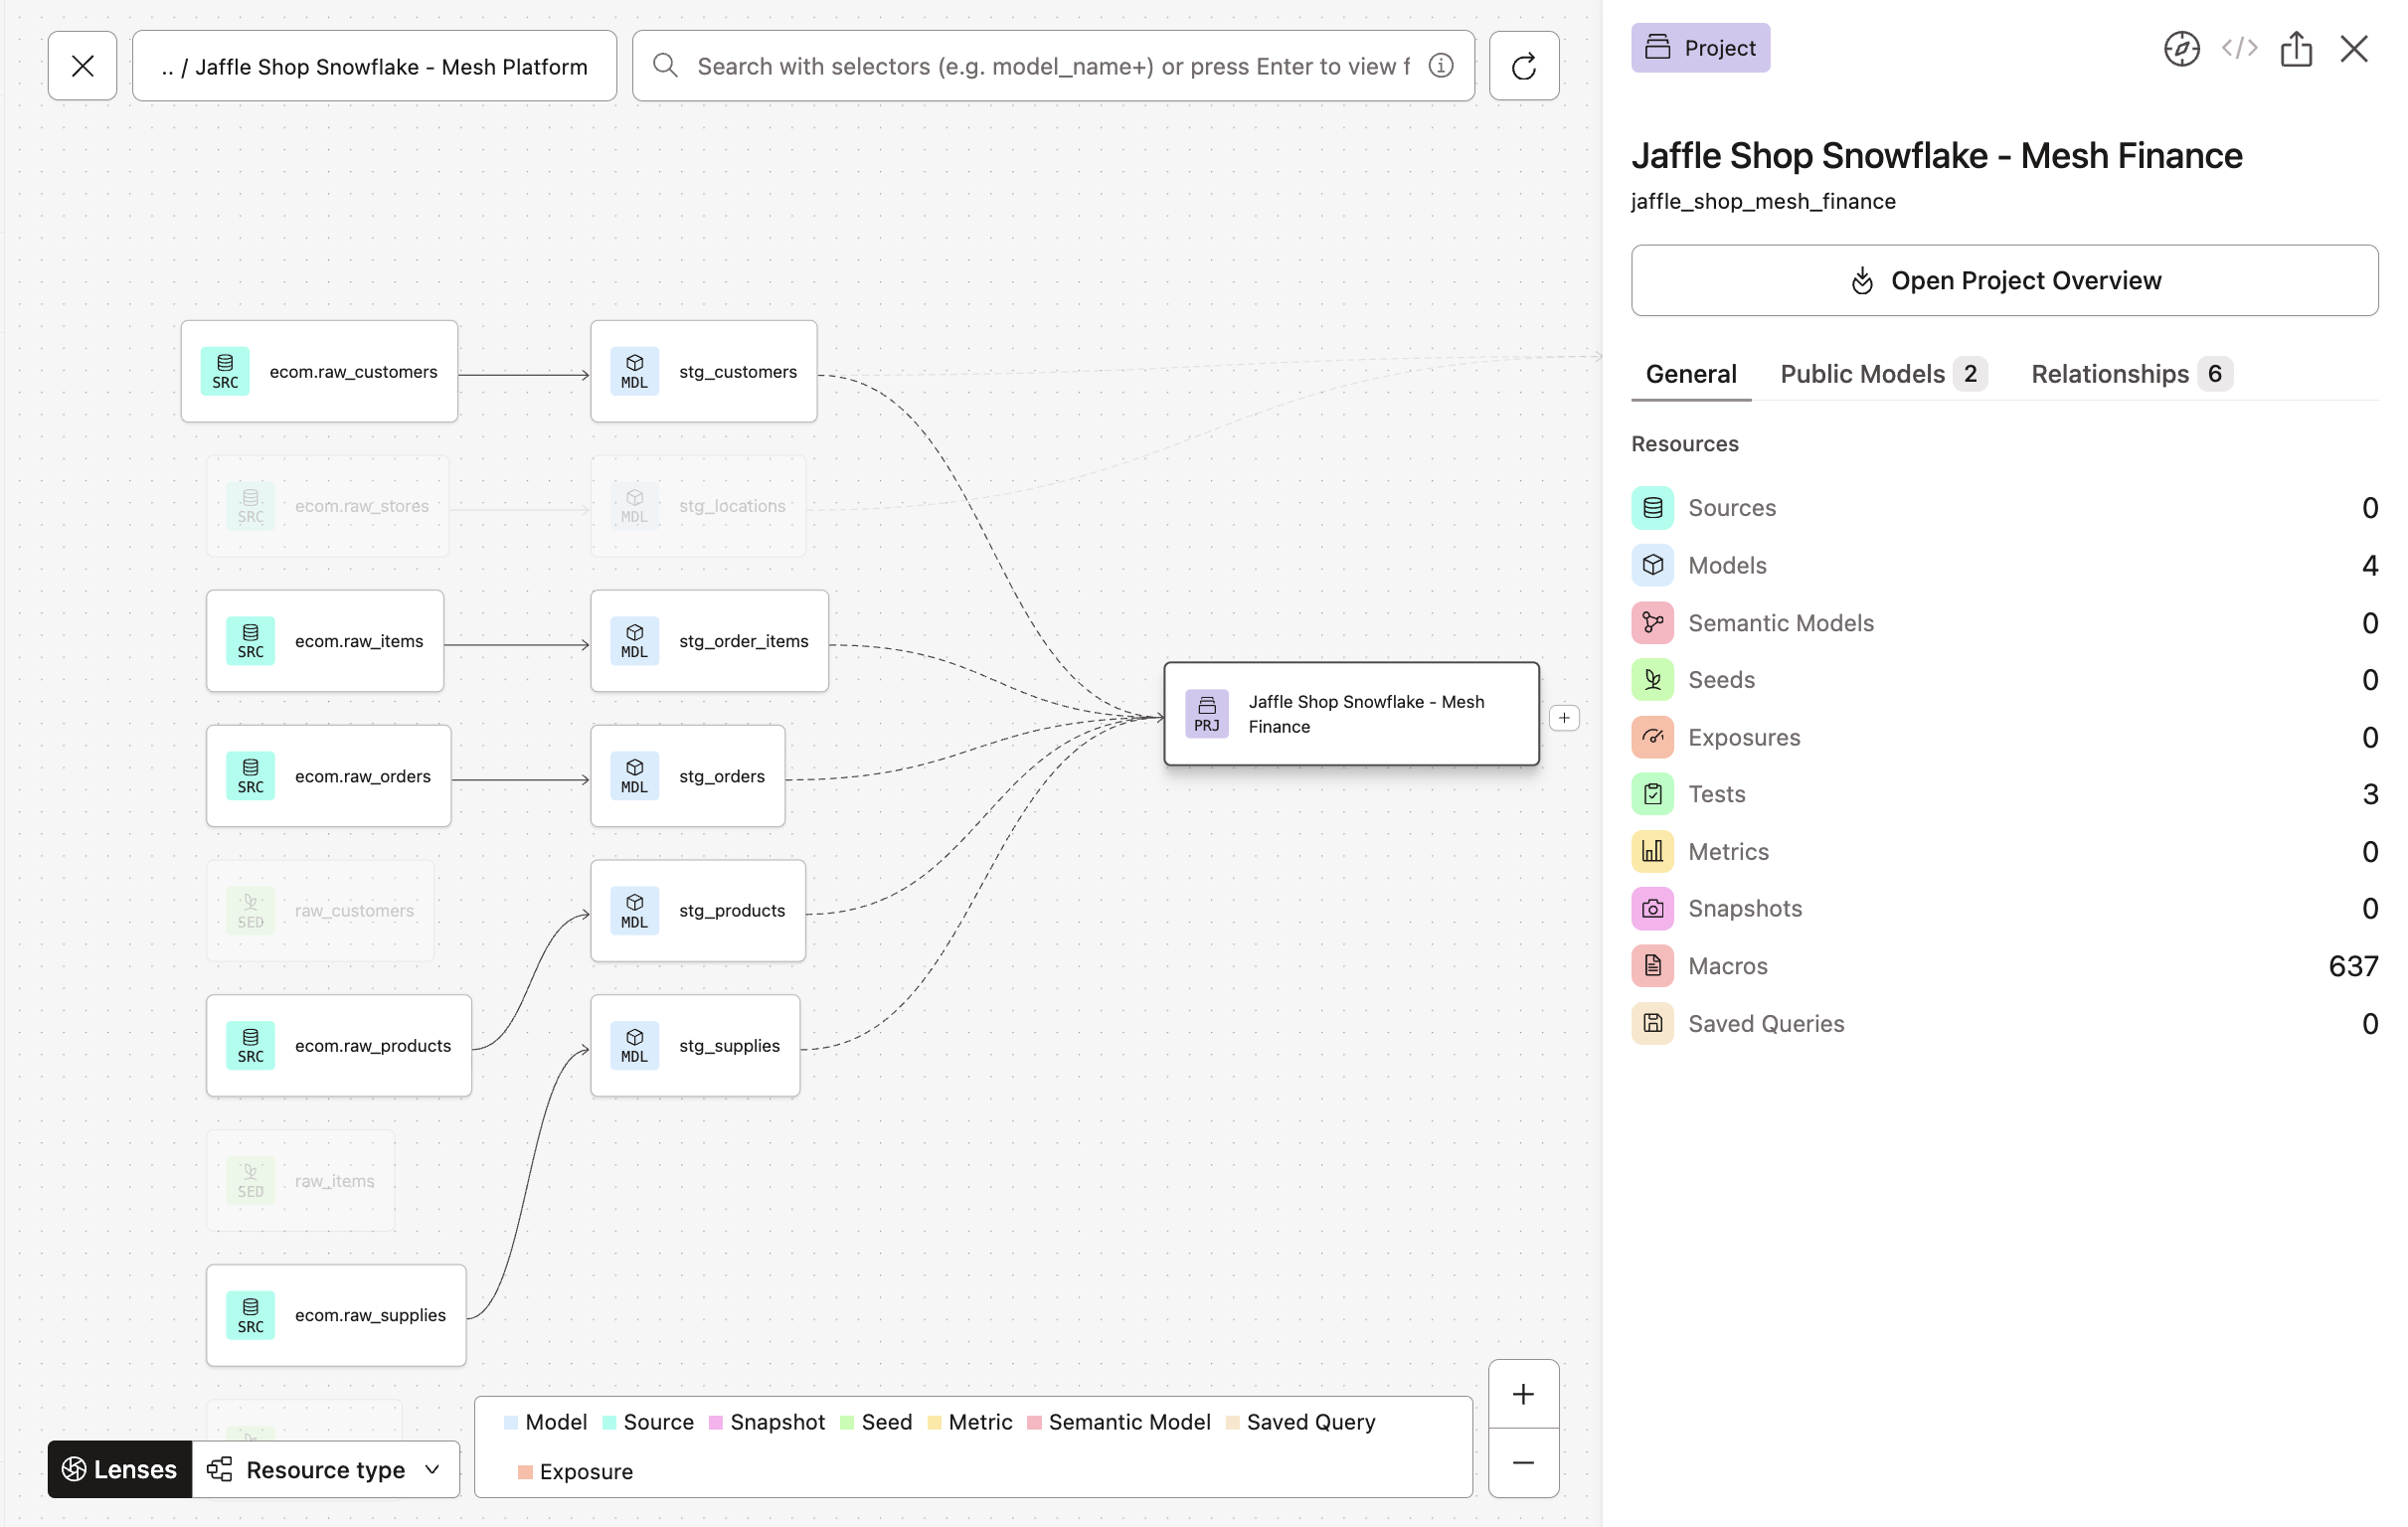Click the Semantic Models resource icon
Image resolution: width=2408 pixels, height=1527 pixels.
pos(1652,623)
